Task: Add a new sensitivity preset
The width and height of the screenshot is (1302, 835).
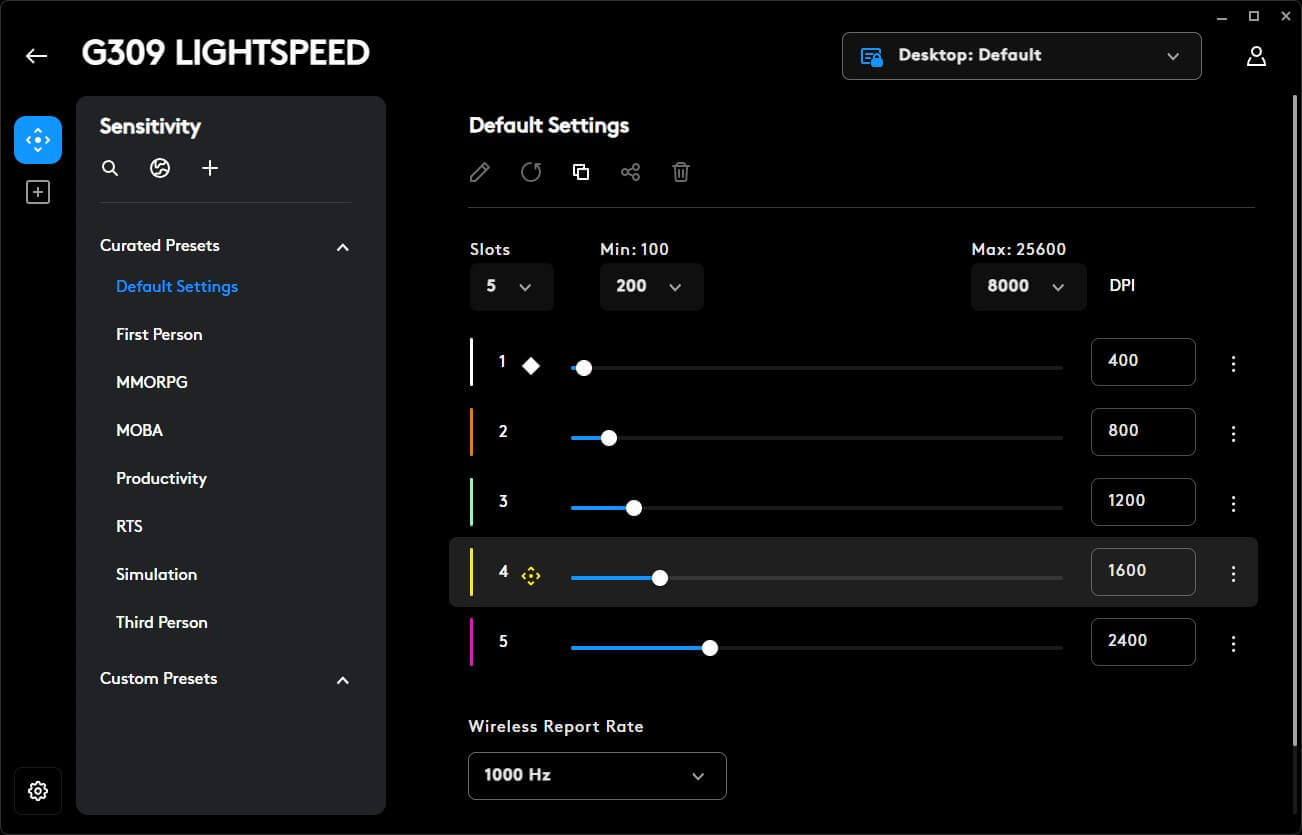Action: pyautogui.click(x=210, y=168)
